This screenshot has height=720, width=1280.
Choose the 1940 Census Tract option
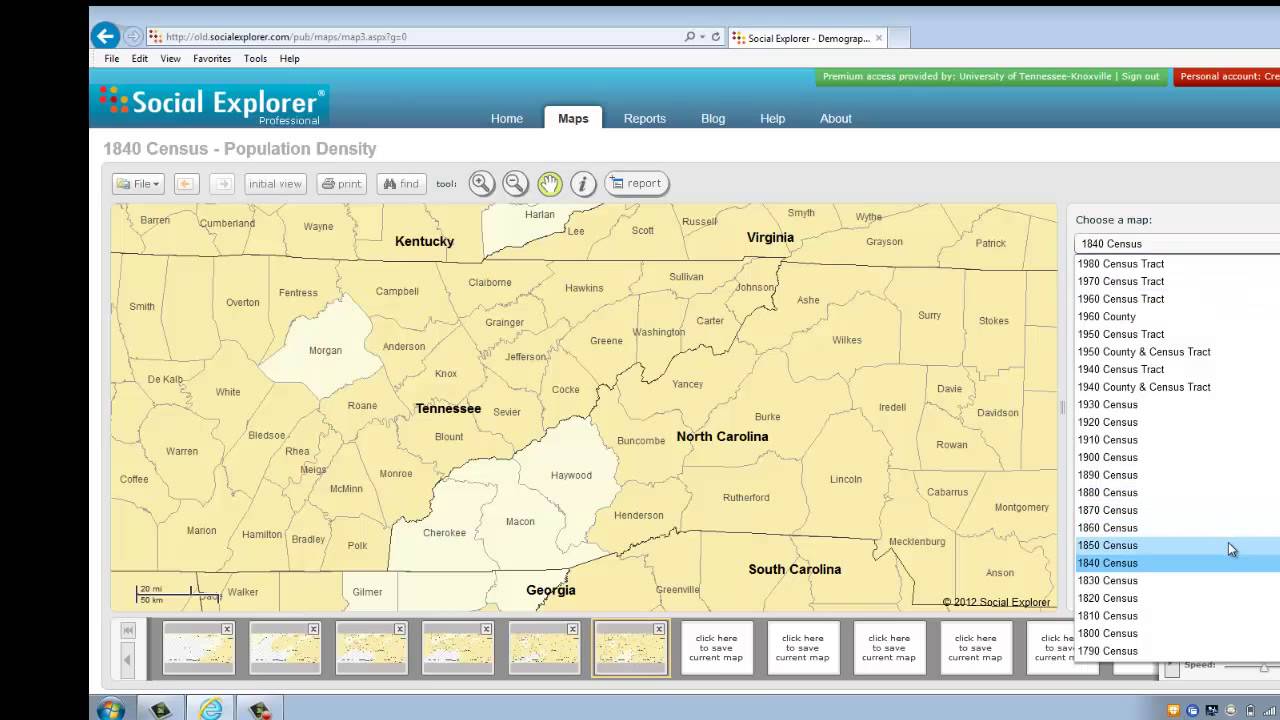tap(1178, 369)
